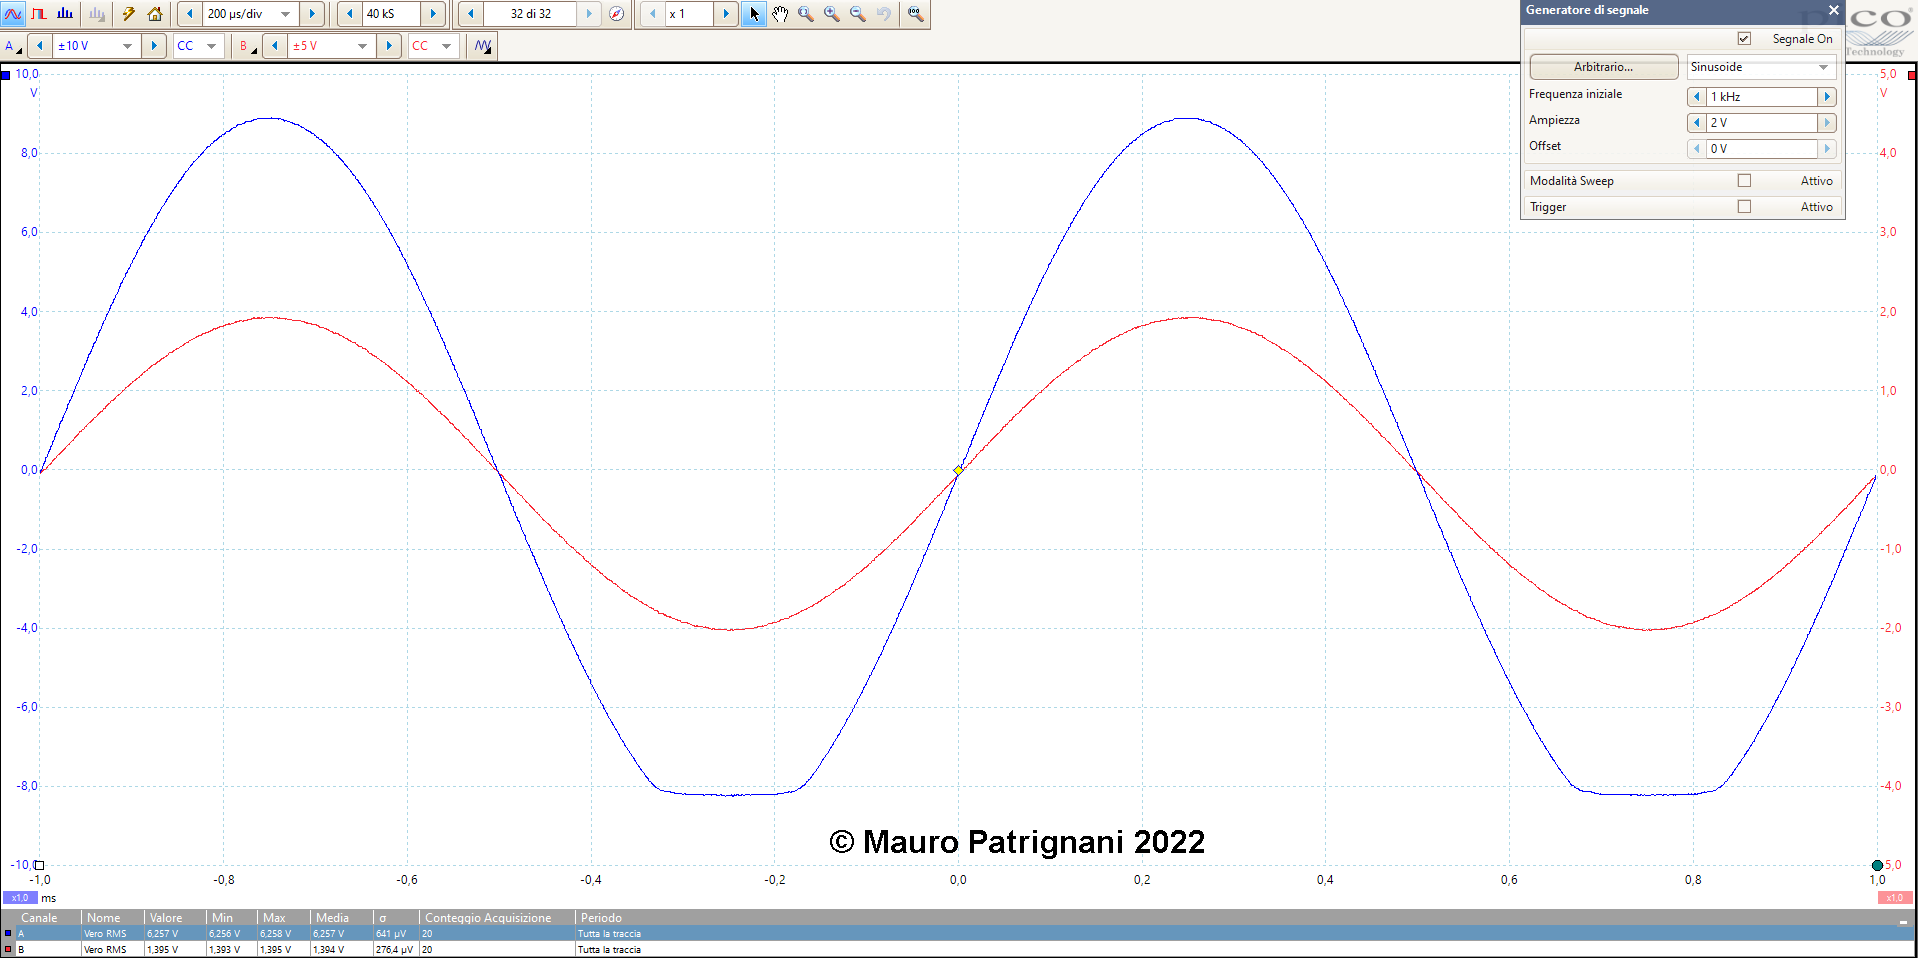Open the buffer navigator compass icon
Screen dimensions: 1918x958
(x=616, y=14)
